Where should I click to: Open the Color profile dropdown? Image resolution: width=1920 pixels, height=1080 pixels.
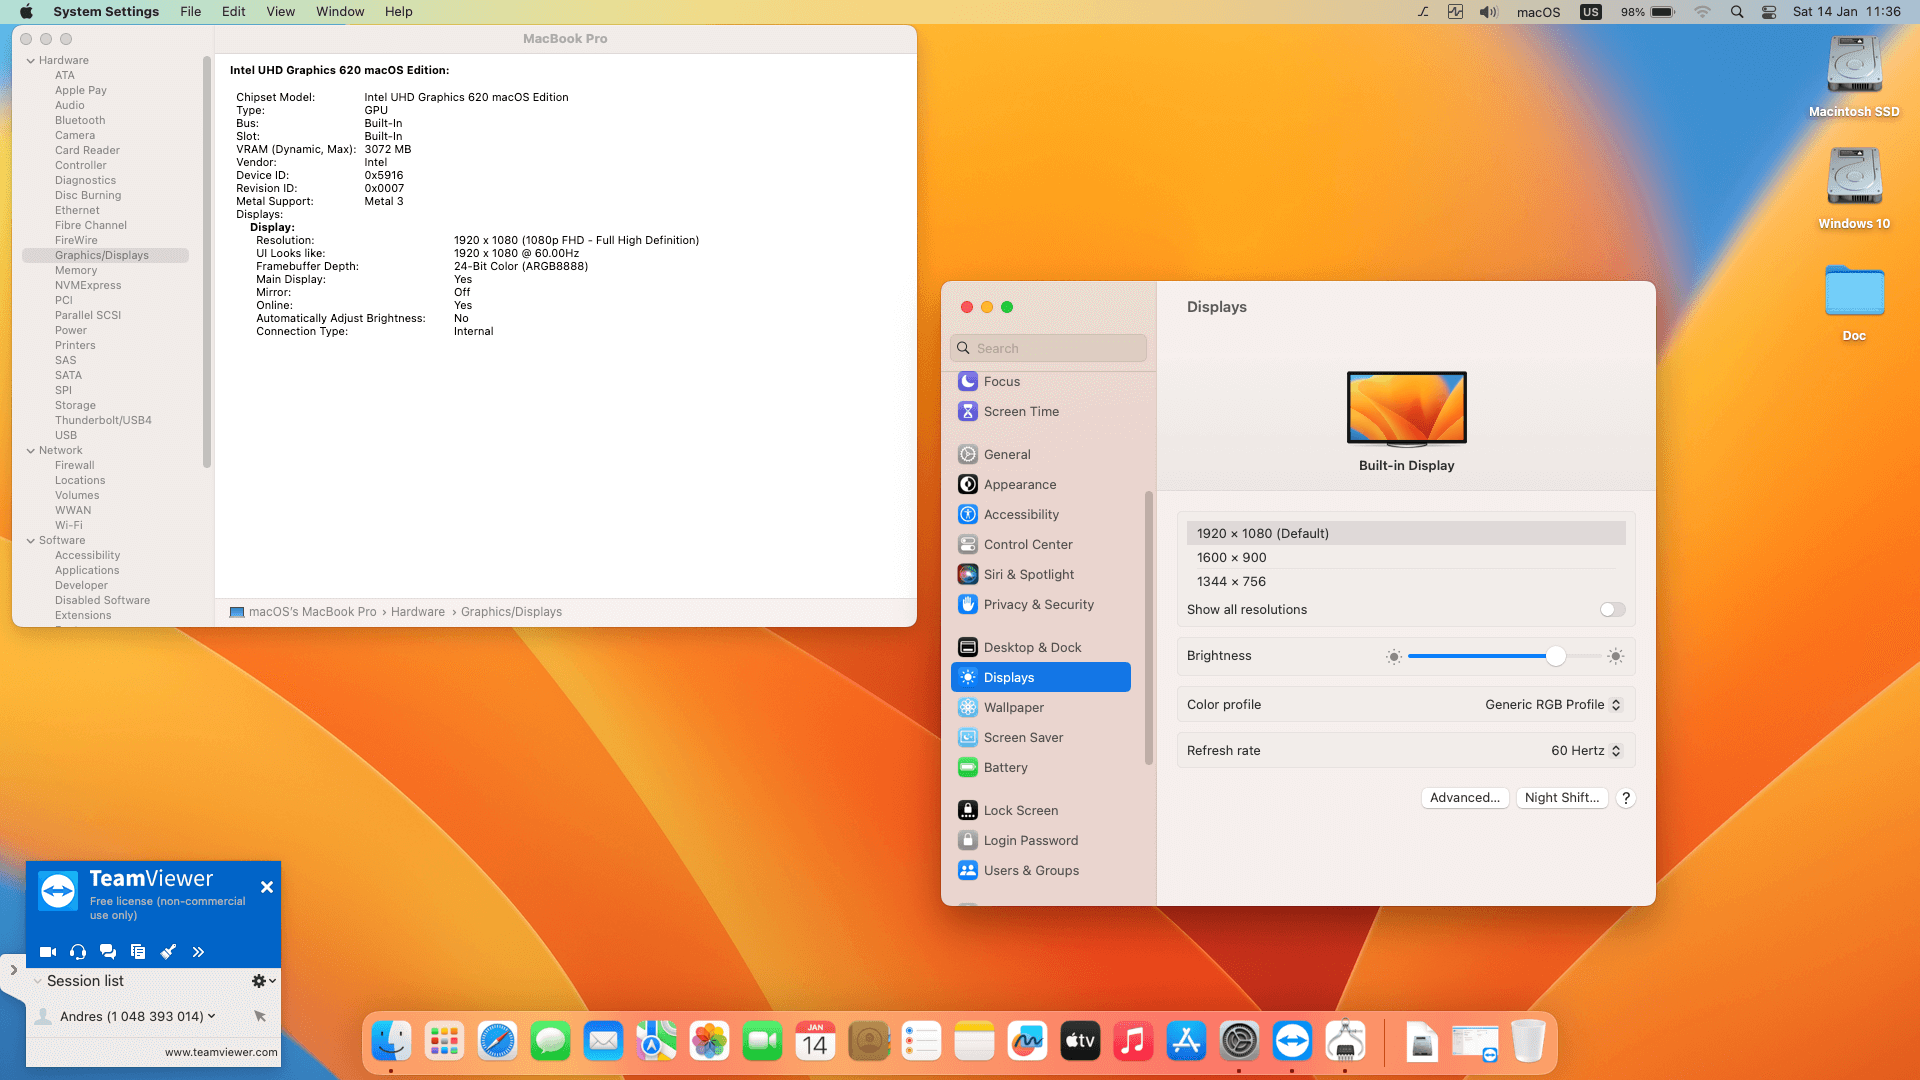pos(1552,705)
